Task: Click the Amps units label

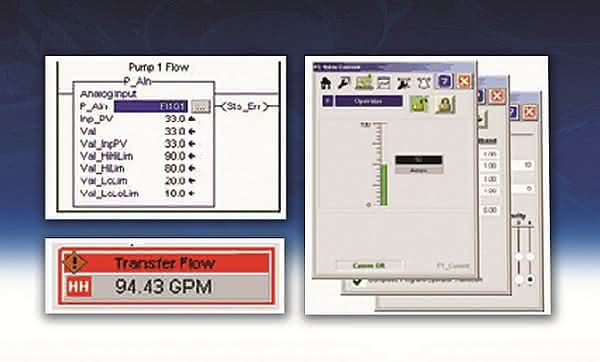Action: click(x=419, y=170)
